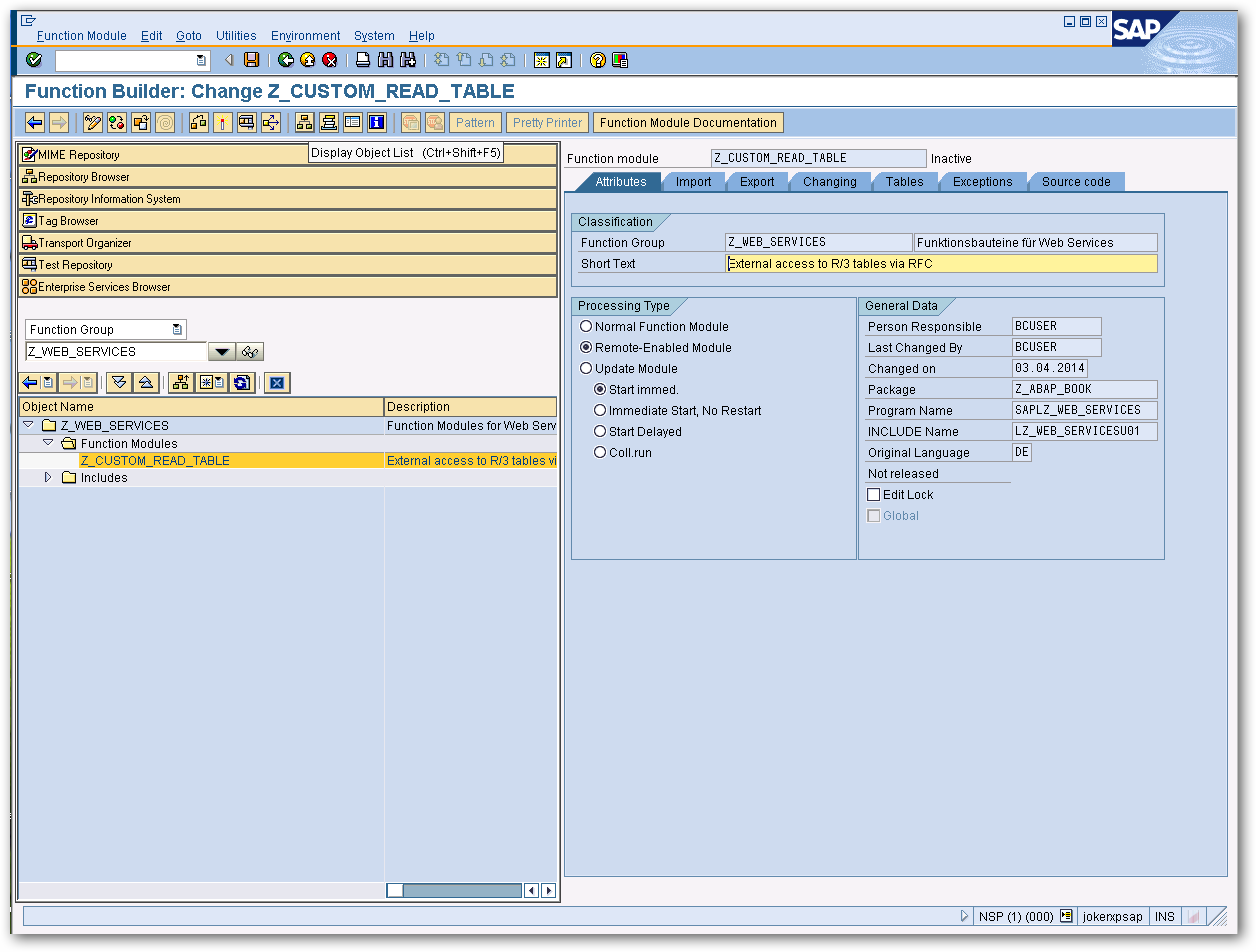Viewport: 1256px width, 952px height.
Task: Click the Display/Change pencil toggle icon
Action: click(x=93, y=123)
